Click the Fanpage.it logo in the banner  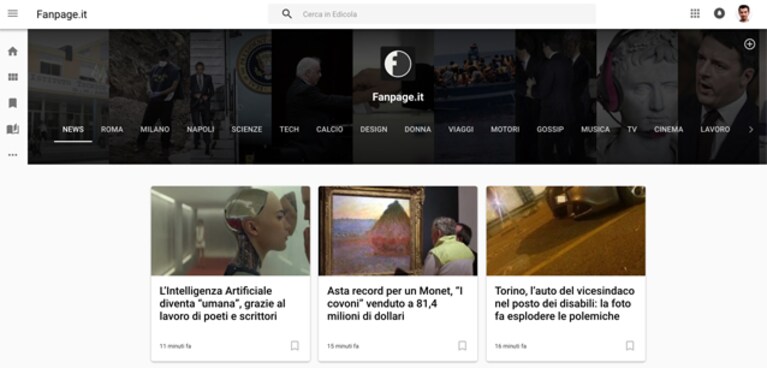398,64
